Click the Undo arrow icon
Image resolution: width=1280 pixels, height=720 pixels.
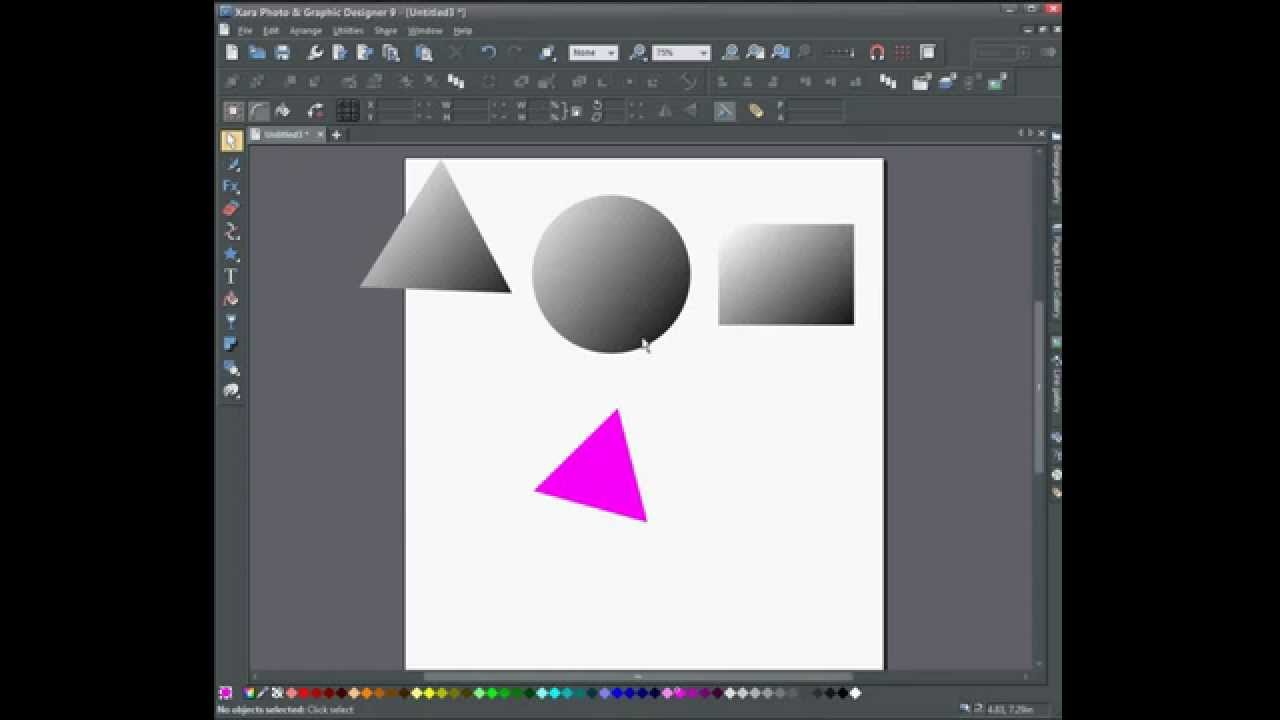coord(488,52)
